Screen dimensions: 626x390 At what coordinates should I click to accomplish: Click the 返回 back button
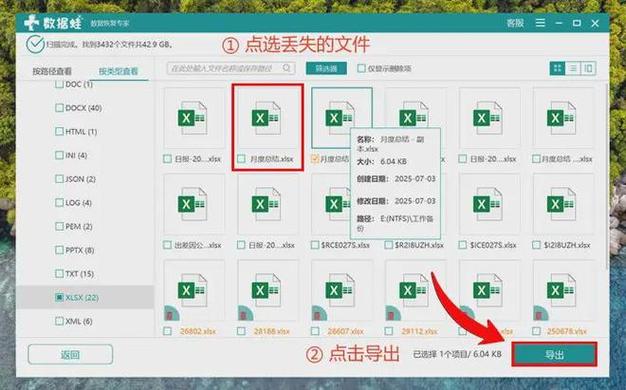point(70,354)
